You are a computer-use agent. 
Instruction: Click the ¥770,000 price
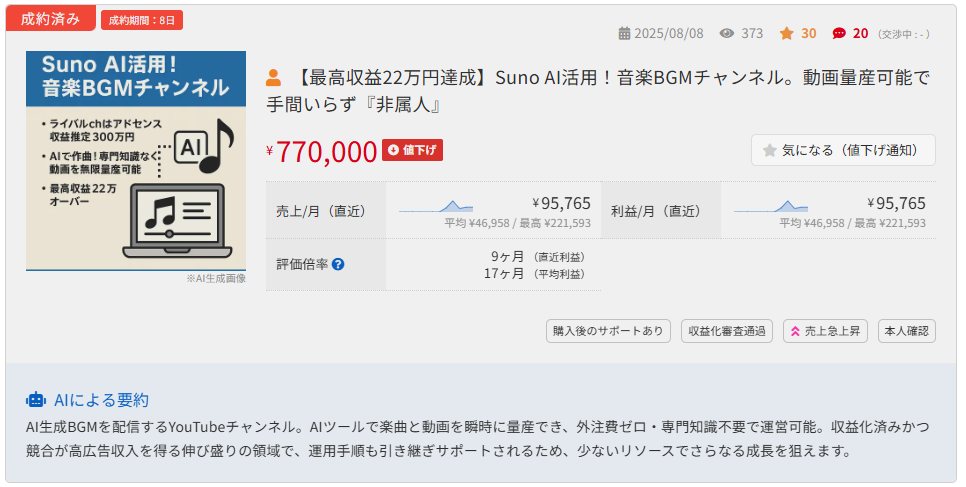pos(327,151)
